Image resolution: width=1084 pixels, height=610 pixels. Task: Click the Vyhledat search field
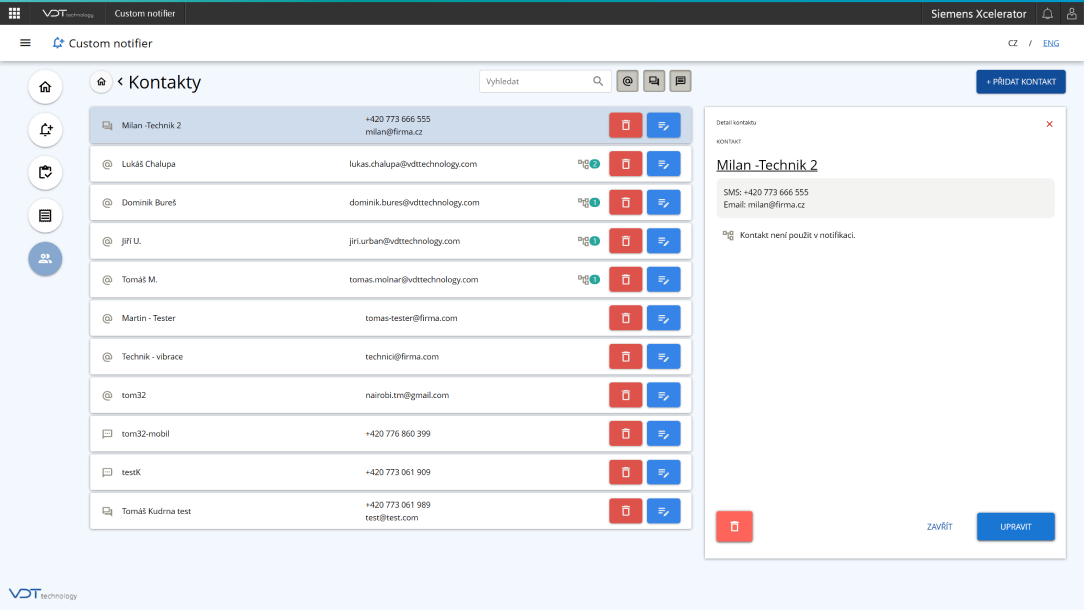coord(535,81)
